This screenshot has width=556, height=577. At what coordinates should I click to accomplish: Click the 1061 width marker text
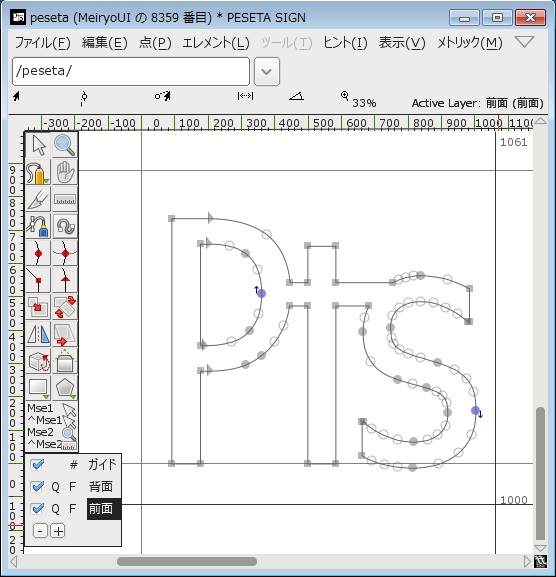(513, 142)
